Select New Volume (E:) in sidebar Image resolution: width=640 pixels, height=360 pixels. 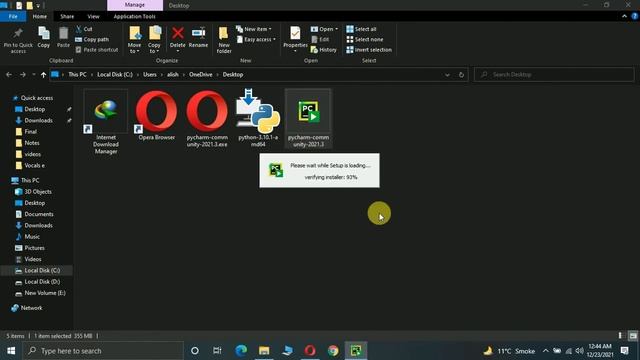coord(44,293)
